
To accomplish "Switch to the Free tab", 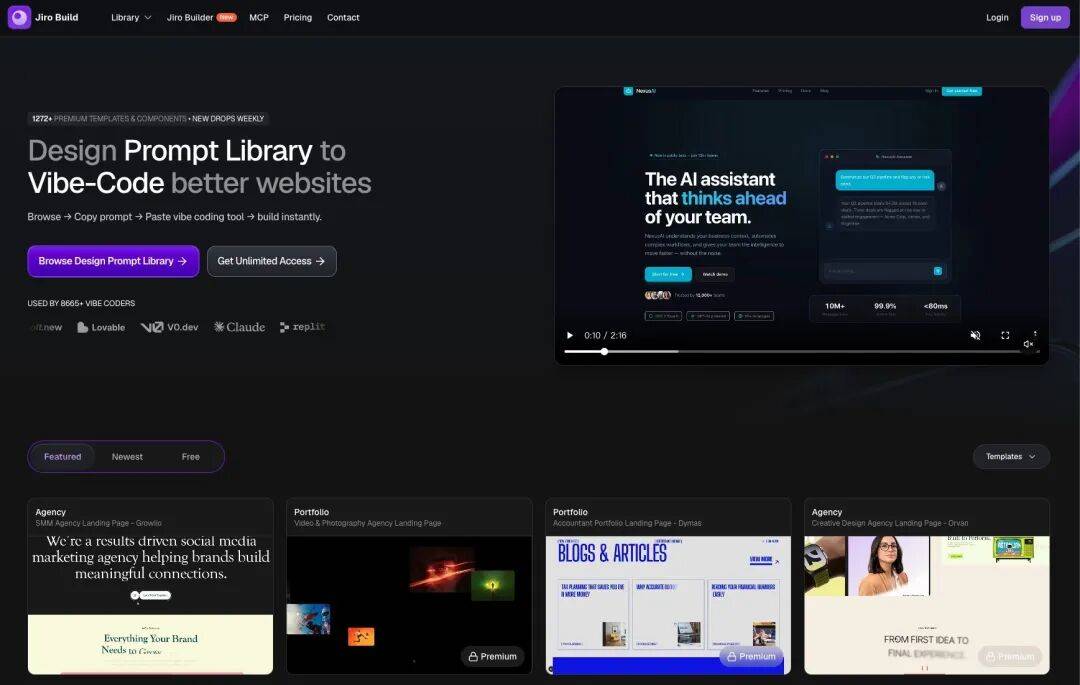I will coord(191,456).
